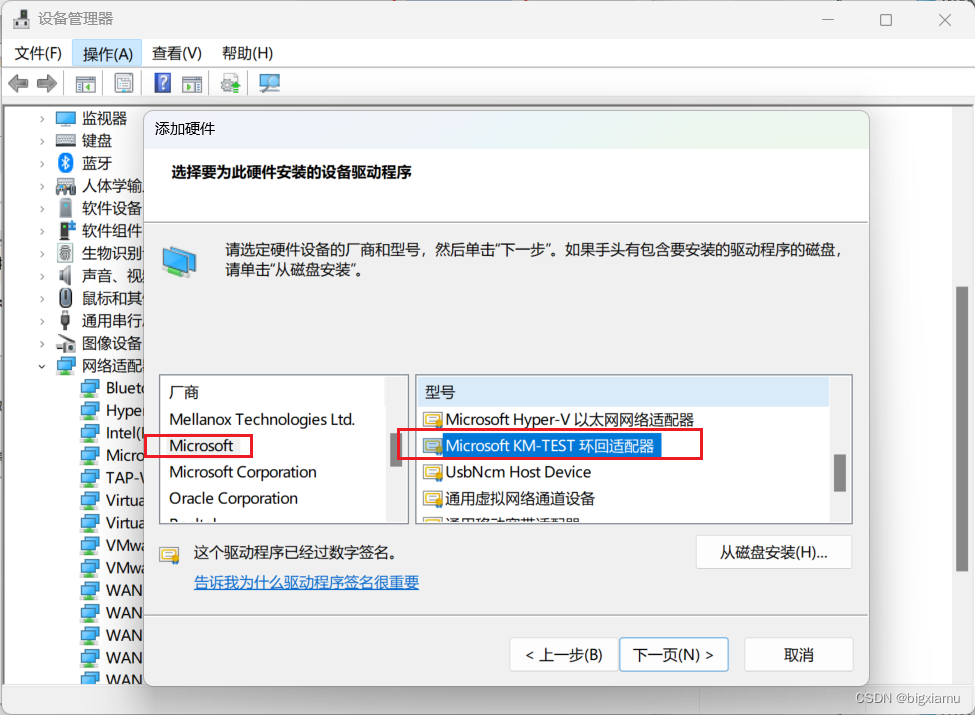Click the forward arrow toolbar icon
Image resolution: width=975 pixels, height=715 pixels.
pyautogui.click(x=47, y=83)
